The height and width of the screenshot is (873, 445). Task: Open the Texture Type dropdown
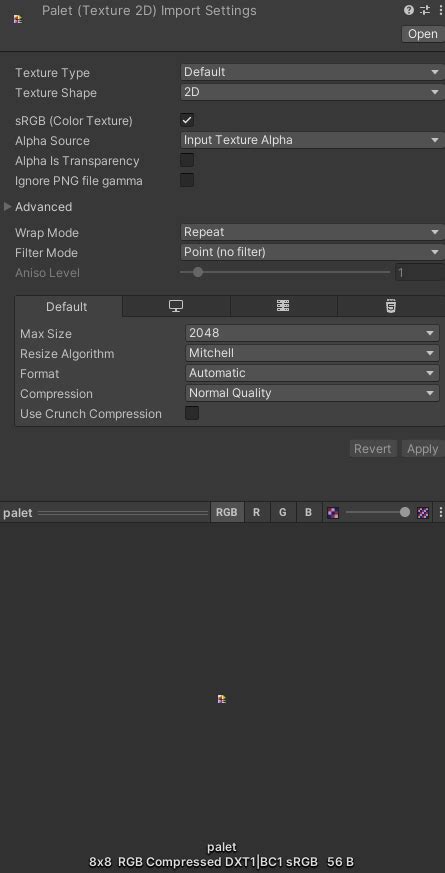(312, 72)
